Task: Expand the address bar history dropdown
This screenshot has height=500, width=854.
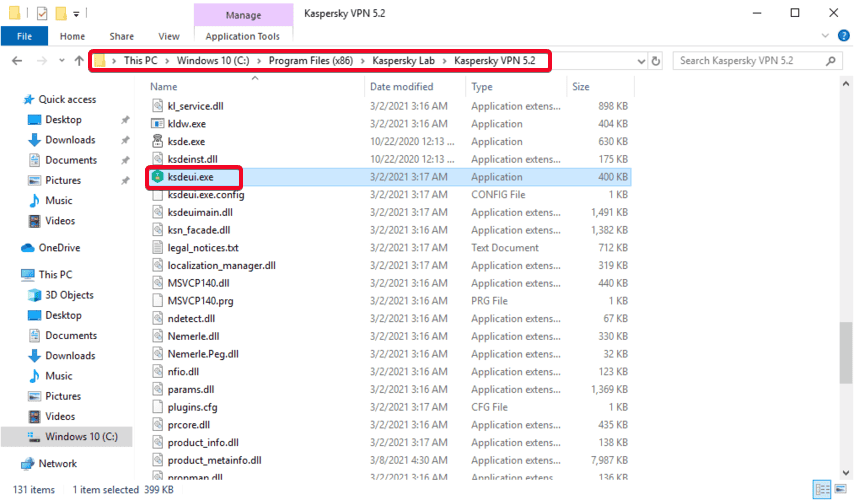Action: pos(641,61)
